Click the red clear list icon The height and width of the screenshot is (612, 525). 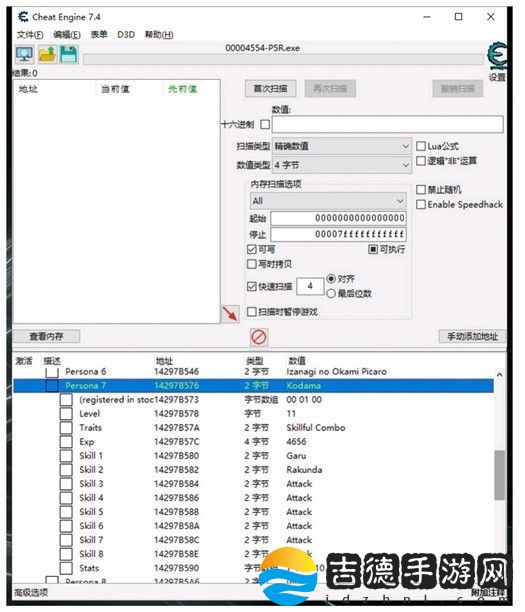click(x=258, y=337)
